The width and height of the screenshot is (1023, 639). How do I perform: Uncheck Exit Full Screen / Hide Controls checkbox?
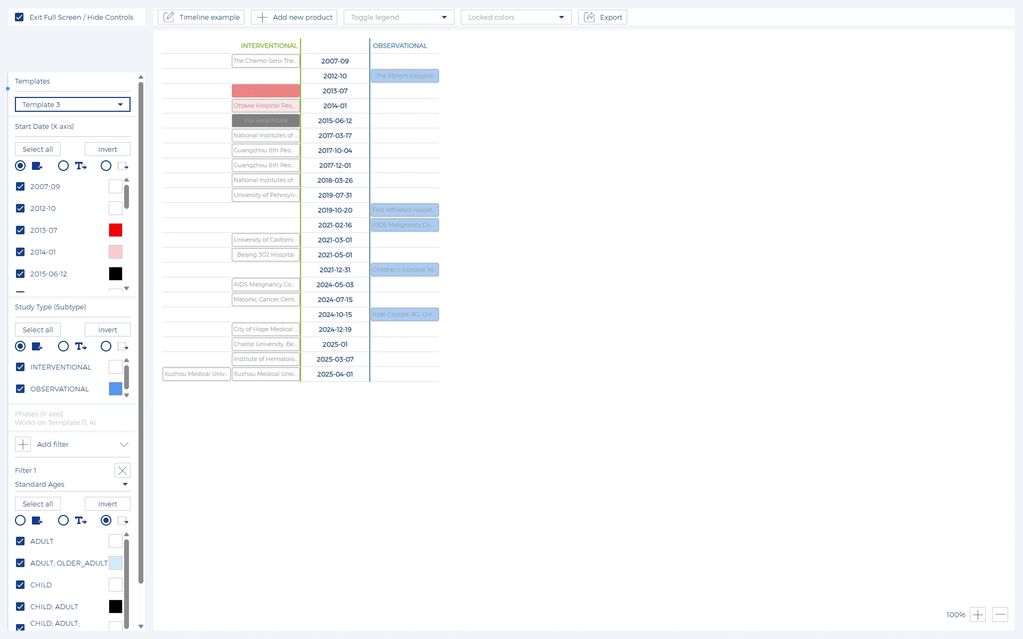tap(19, 17)
